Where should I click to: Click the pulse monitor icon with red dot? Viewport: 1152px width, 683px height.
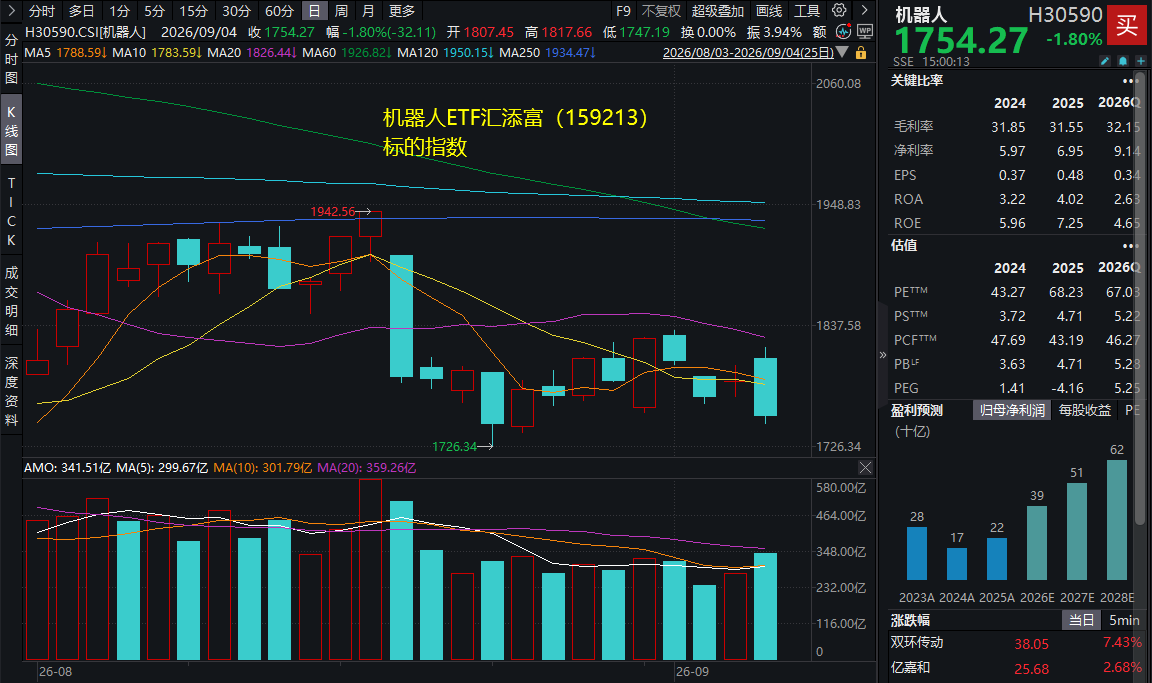843,32
